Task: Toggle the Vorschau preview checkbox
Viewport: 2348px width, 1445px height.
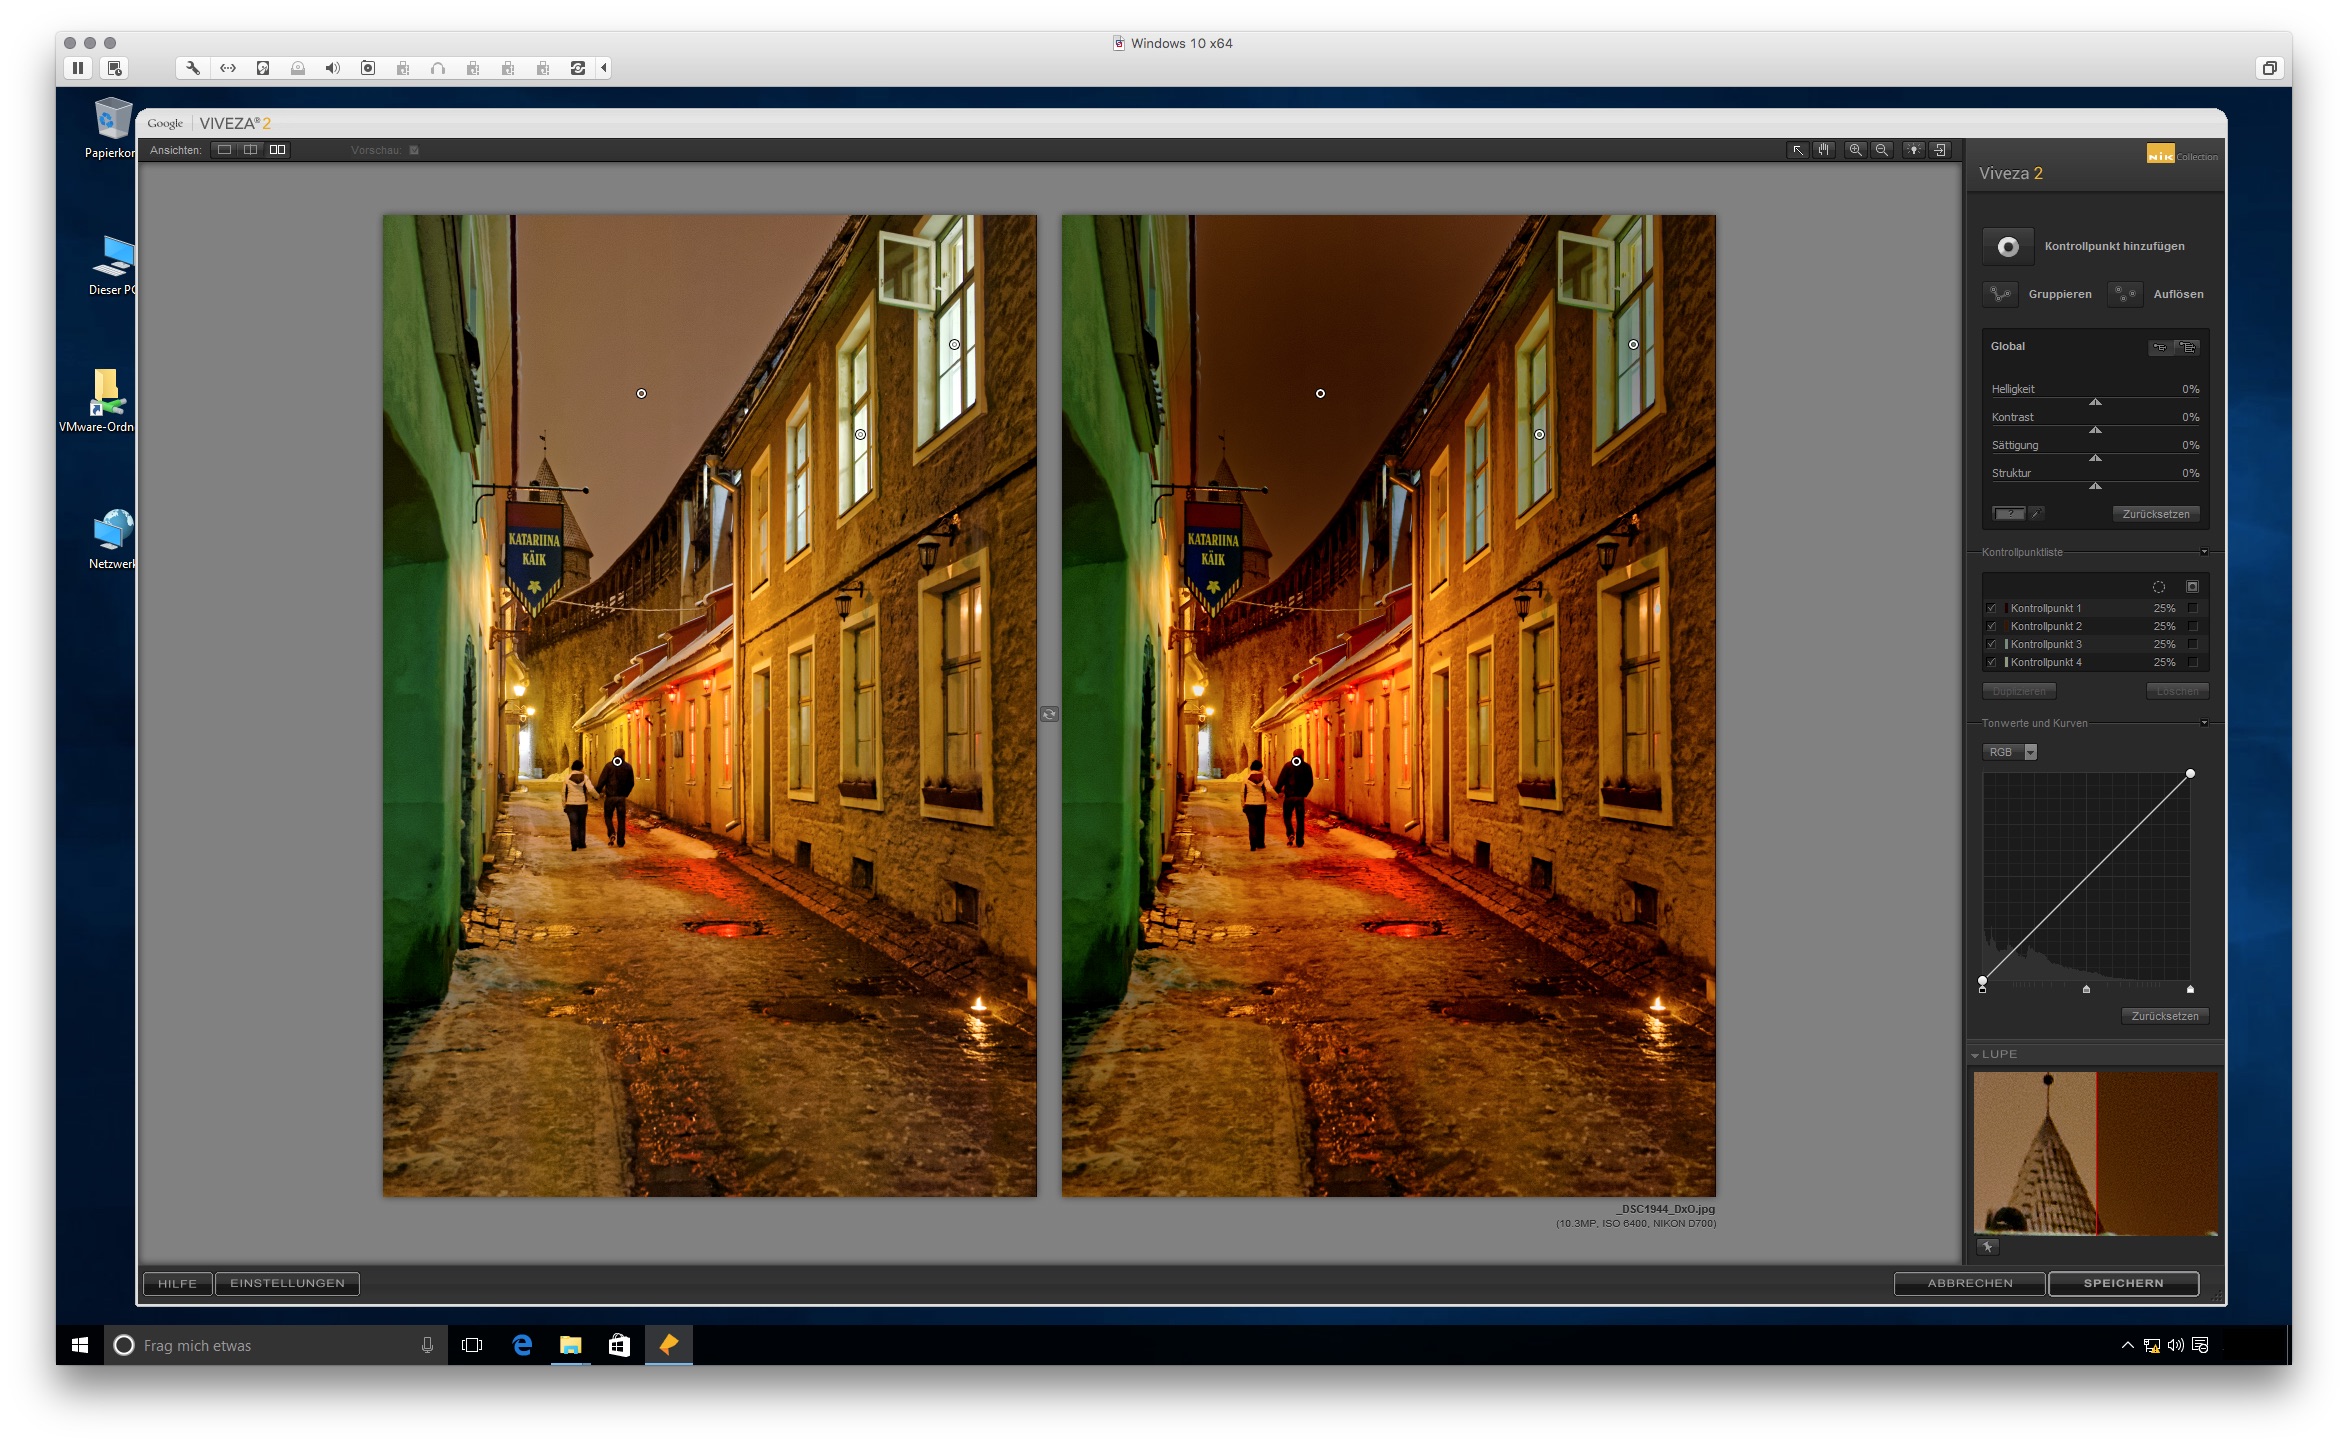Action: click(414, 150)
